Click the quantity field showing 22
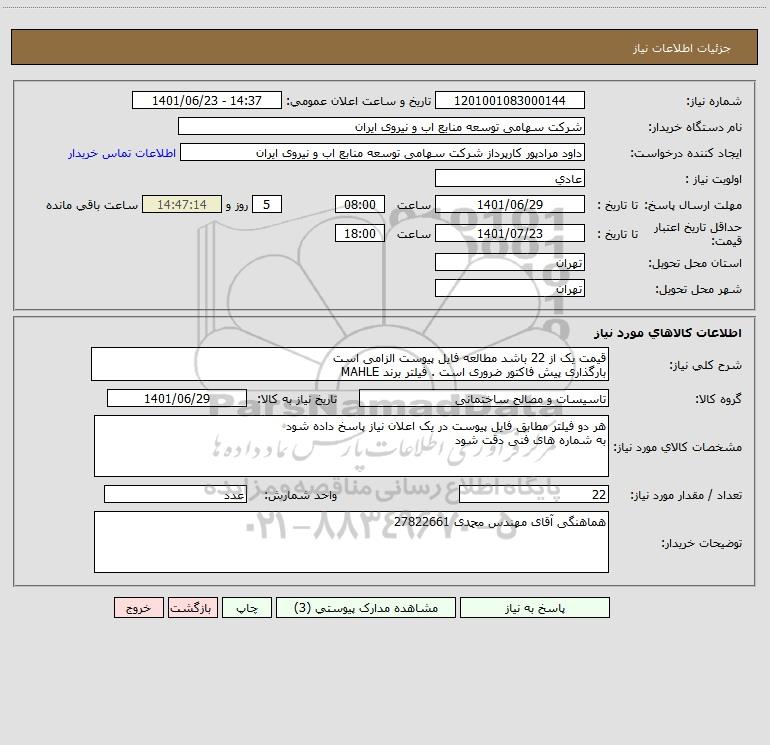This screenshot has height=745, width=770. coord(534,494)
